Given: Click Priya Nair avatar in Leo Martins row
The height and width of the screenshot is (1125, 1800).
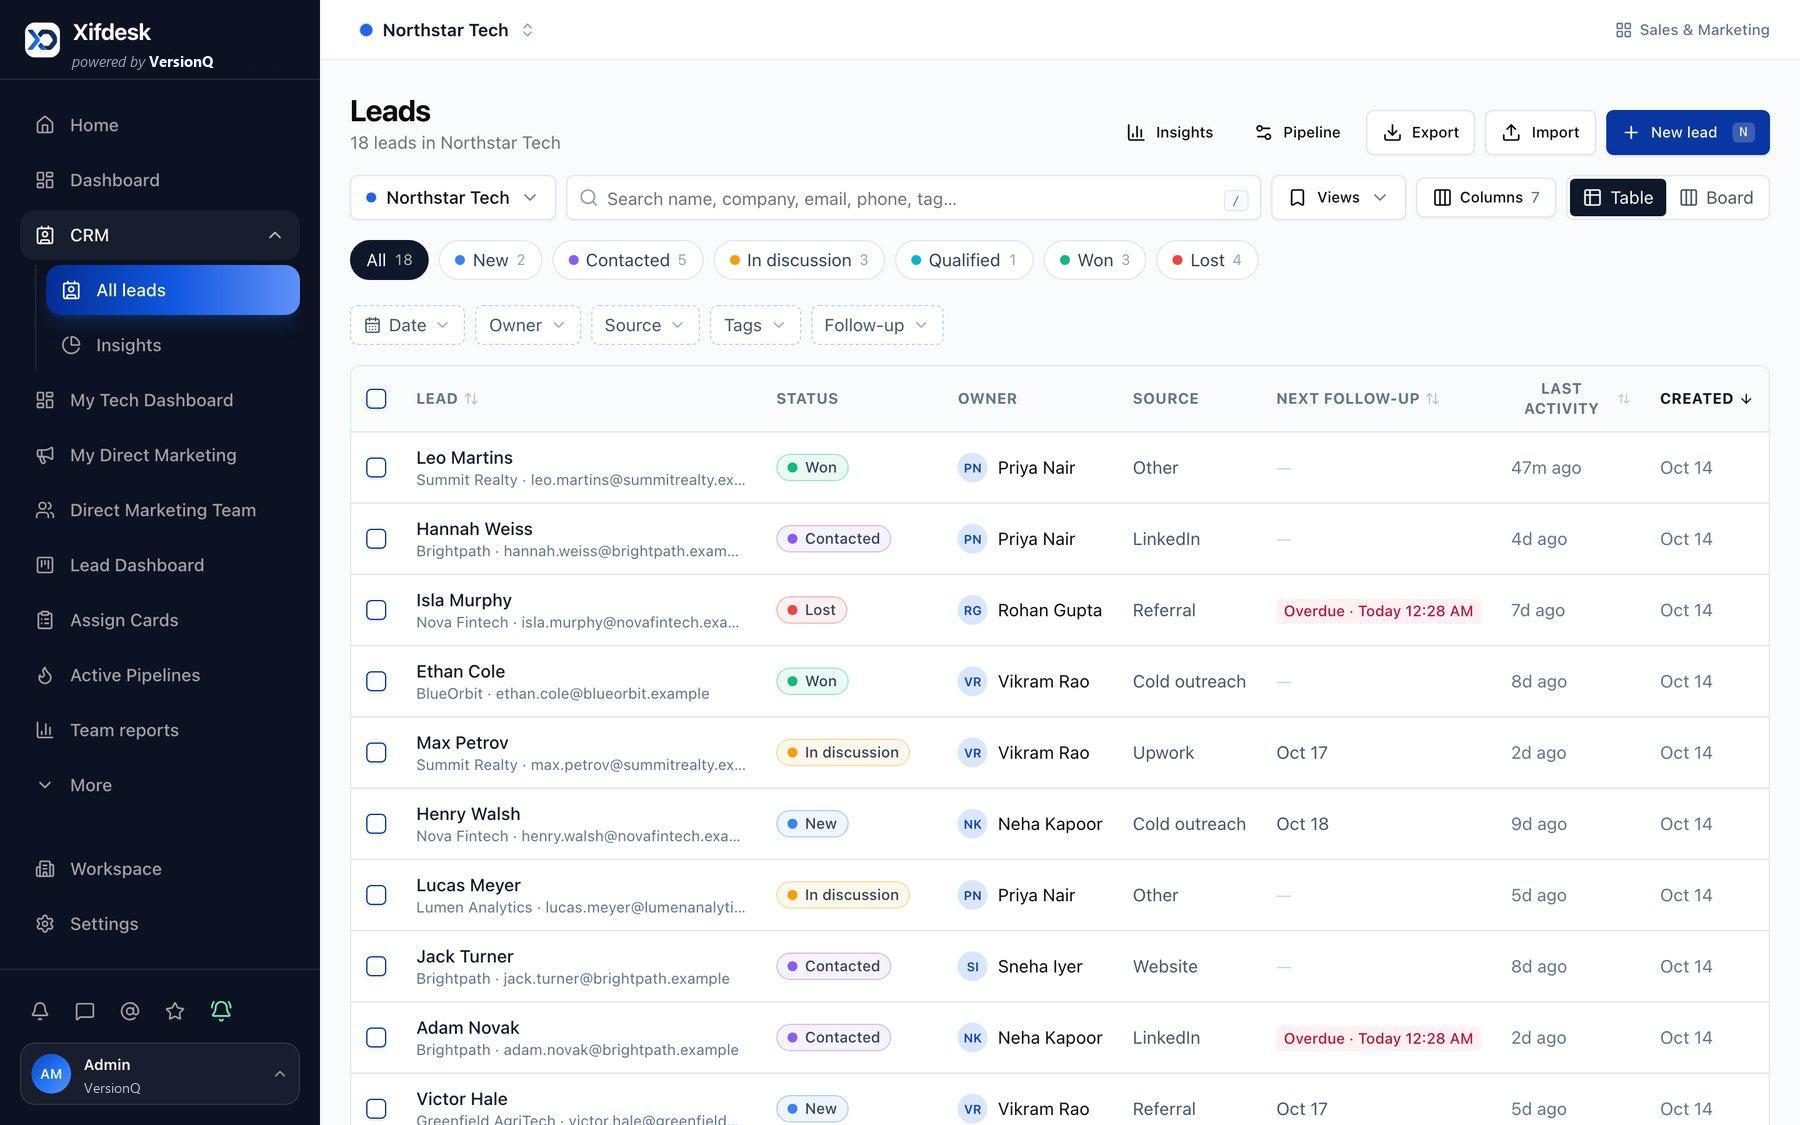Looking at the screenshot, I should pos(972,468).
